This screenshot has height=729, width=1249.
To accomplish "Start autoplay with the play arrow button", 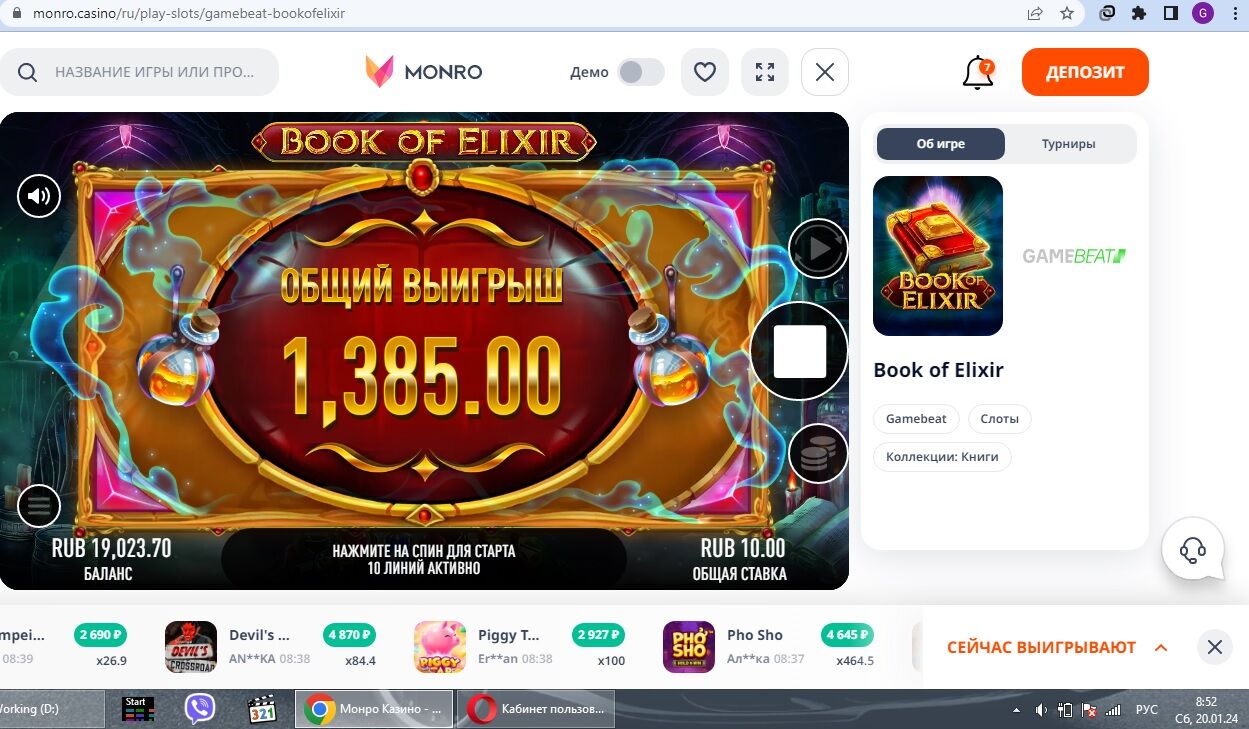I will click(818, 249).
